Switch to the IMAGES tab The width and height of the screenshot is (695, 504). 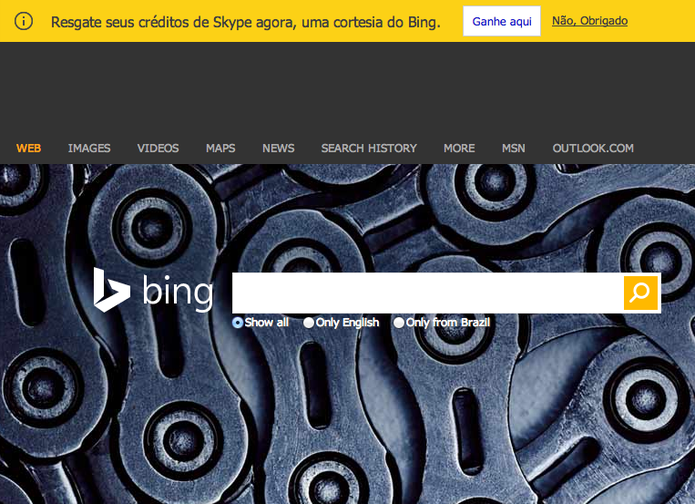(89, 148)
